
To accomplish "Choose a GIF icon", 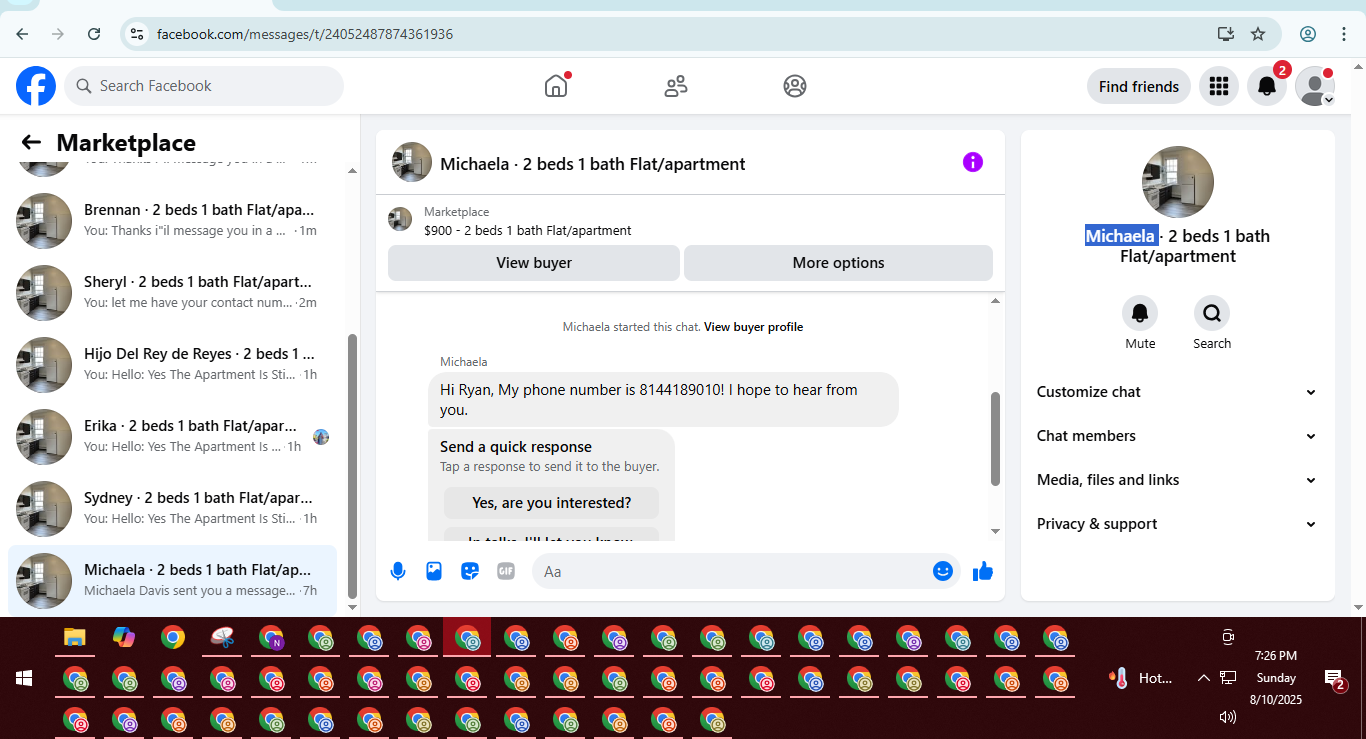I will coord(506,571).
